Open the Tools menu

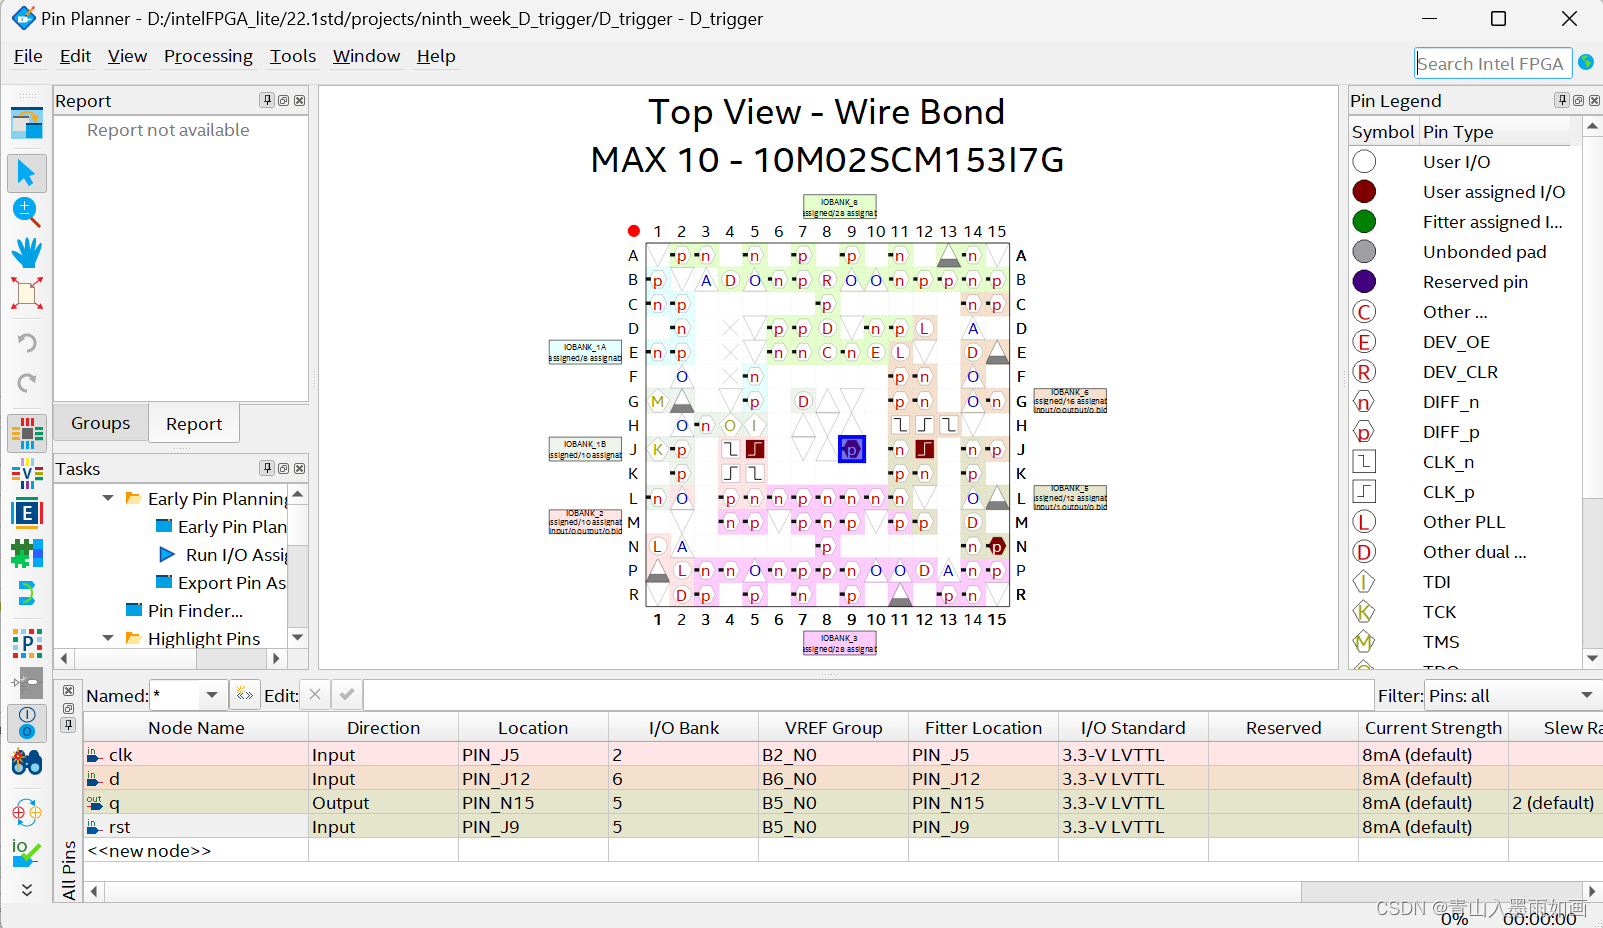[x=293, y=56]
